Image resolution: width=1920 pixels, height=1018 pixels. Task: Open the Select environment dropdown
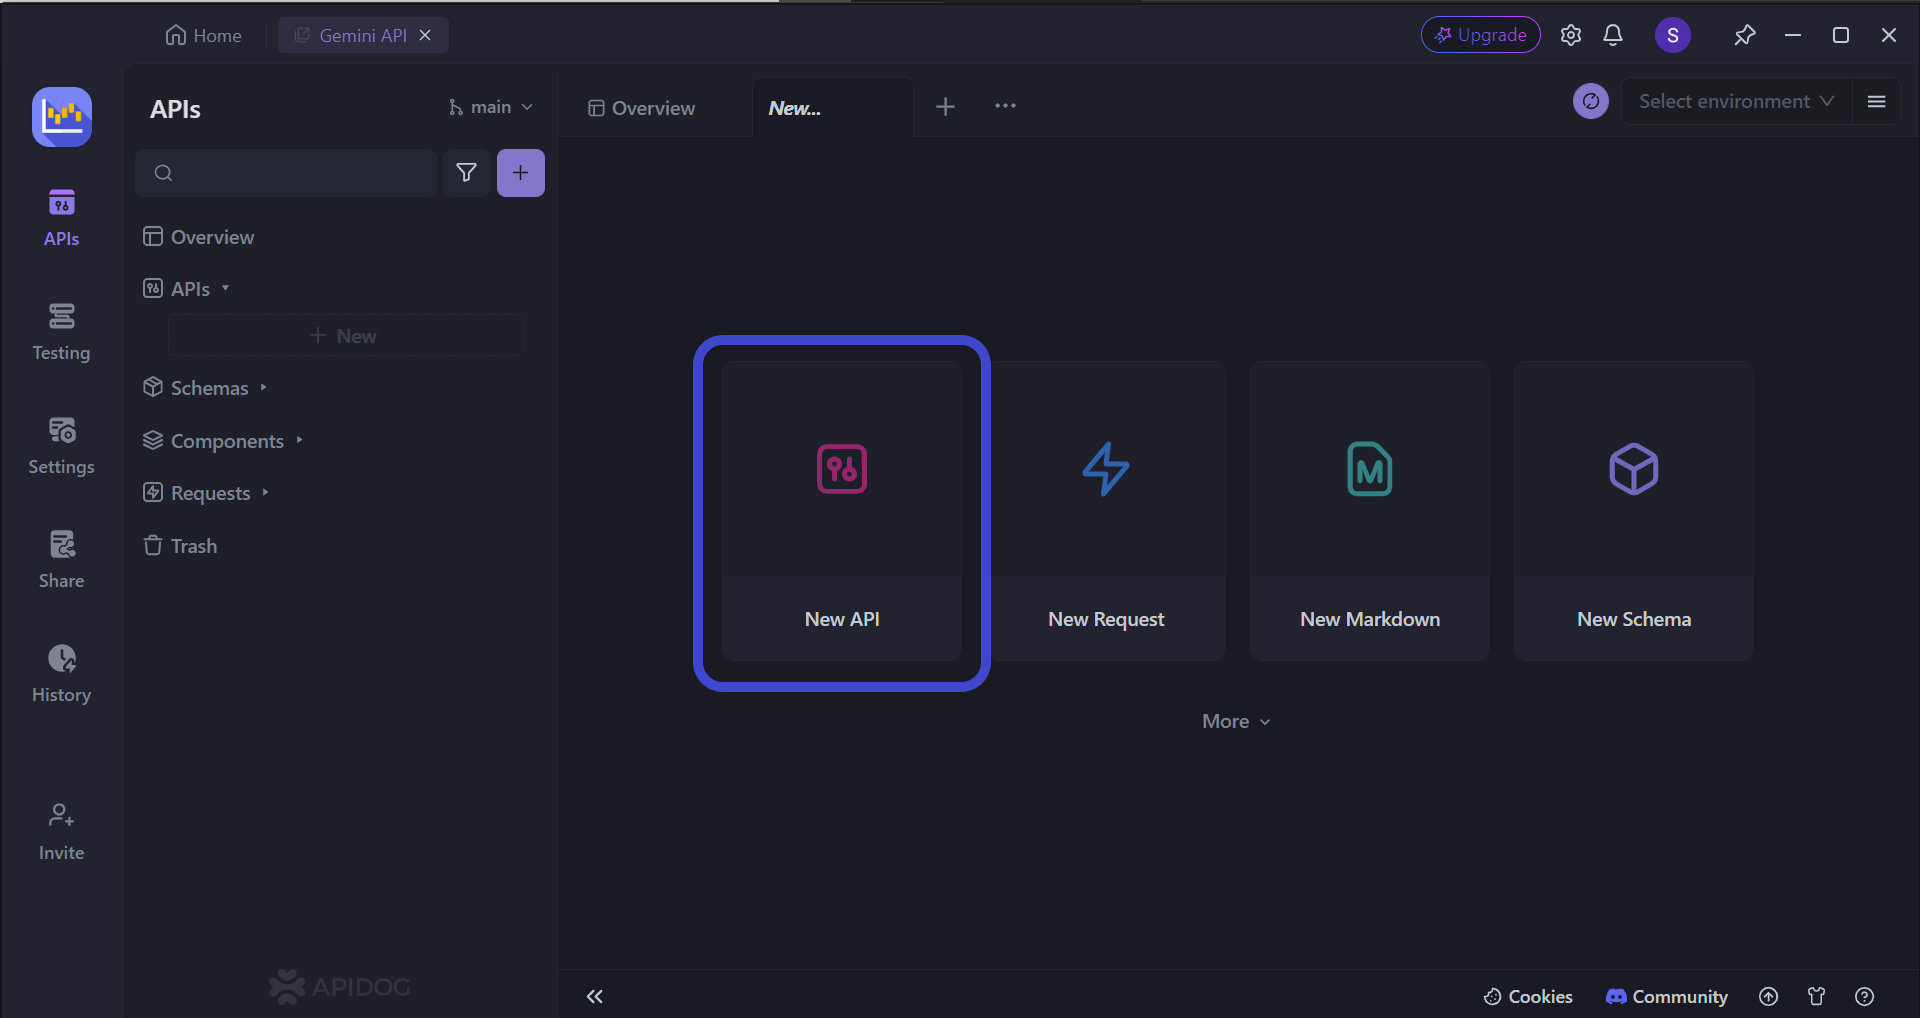click(x=1735, y=101)
